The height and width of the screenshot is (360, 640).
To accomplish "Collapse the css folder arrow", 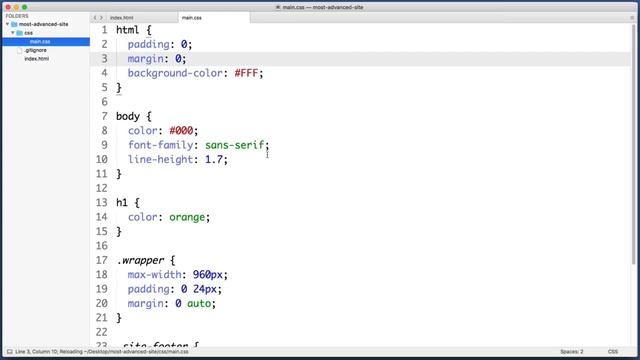I will [13, 33].
